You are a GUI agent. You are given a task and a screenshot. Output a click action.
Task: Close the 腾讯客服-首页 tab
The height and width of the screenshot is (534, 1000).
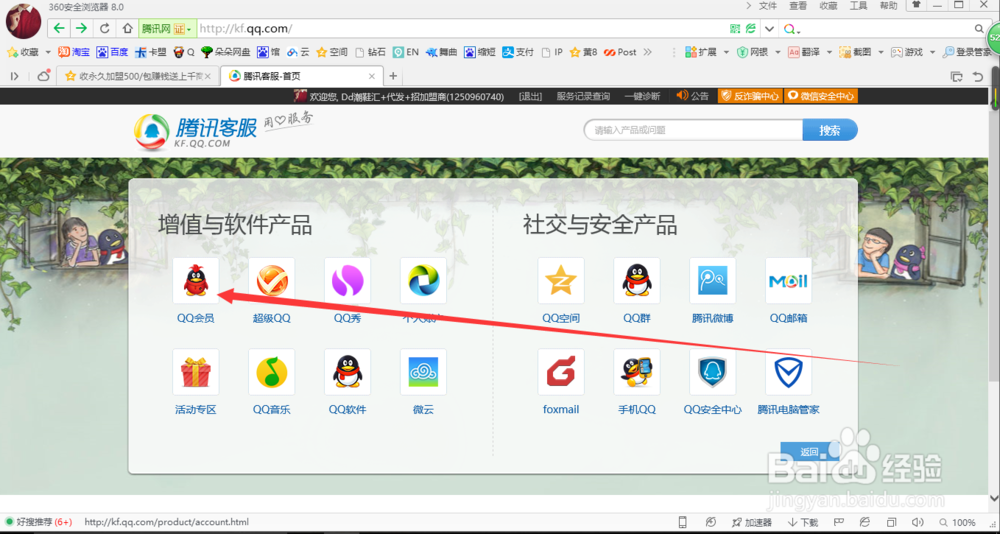(x=372, y=76)
